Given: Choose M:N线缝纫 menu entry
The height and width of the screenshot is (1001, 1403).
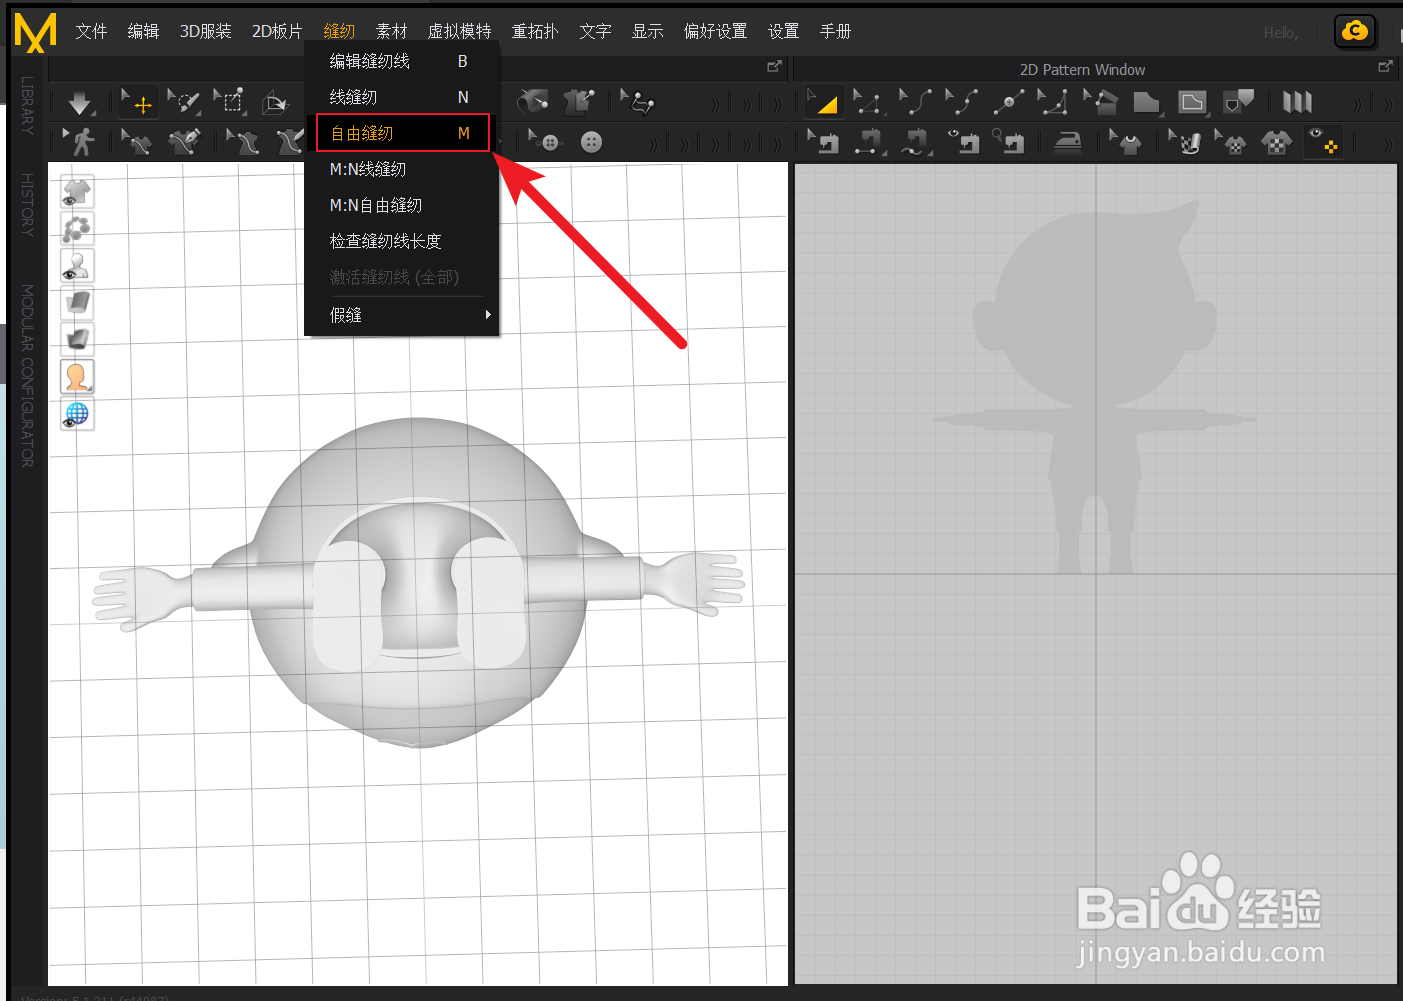Looking at the screenshot, I should tap(401, 169).
